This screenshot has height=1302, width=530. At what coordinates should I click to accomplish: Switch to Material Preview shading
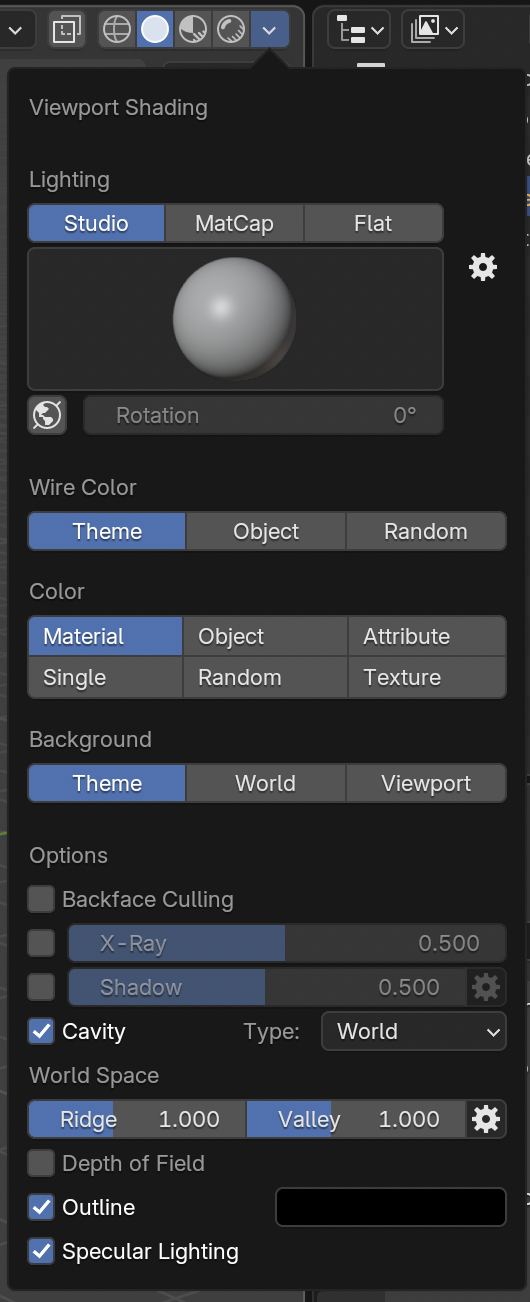click(x=193, y=30)
